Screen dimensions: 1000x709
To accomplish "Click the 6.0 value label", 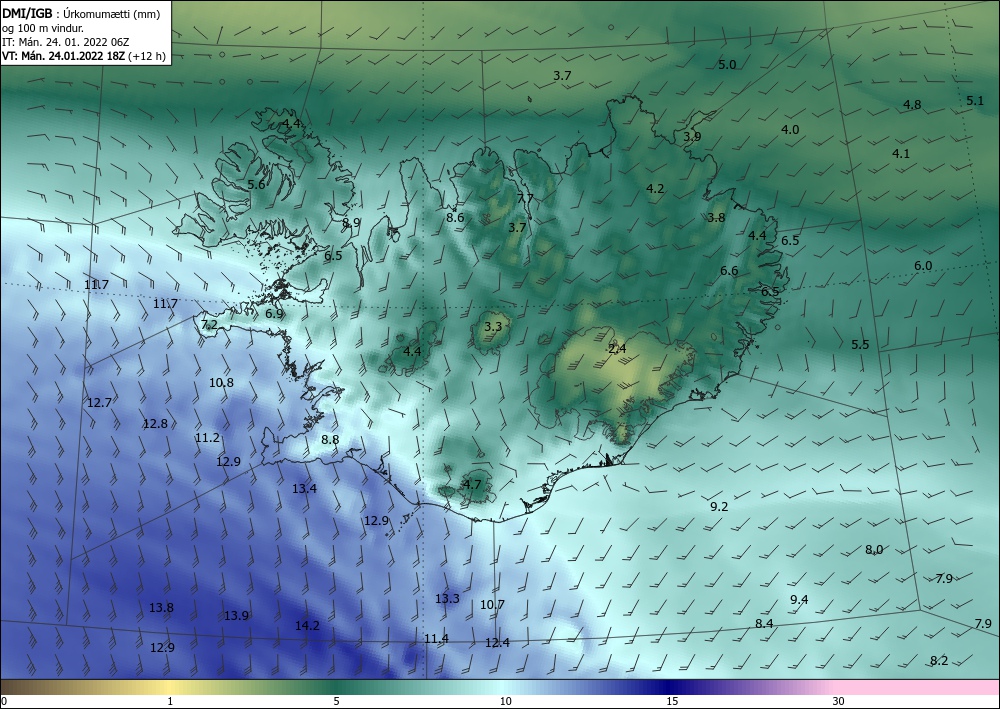I will pyautogui.click(x=923, y=266).
